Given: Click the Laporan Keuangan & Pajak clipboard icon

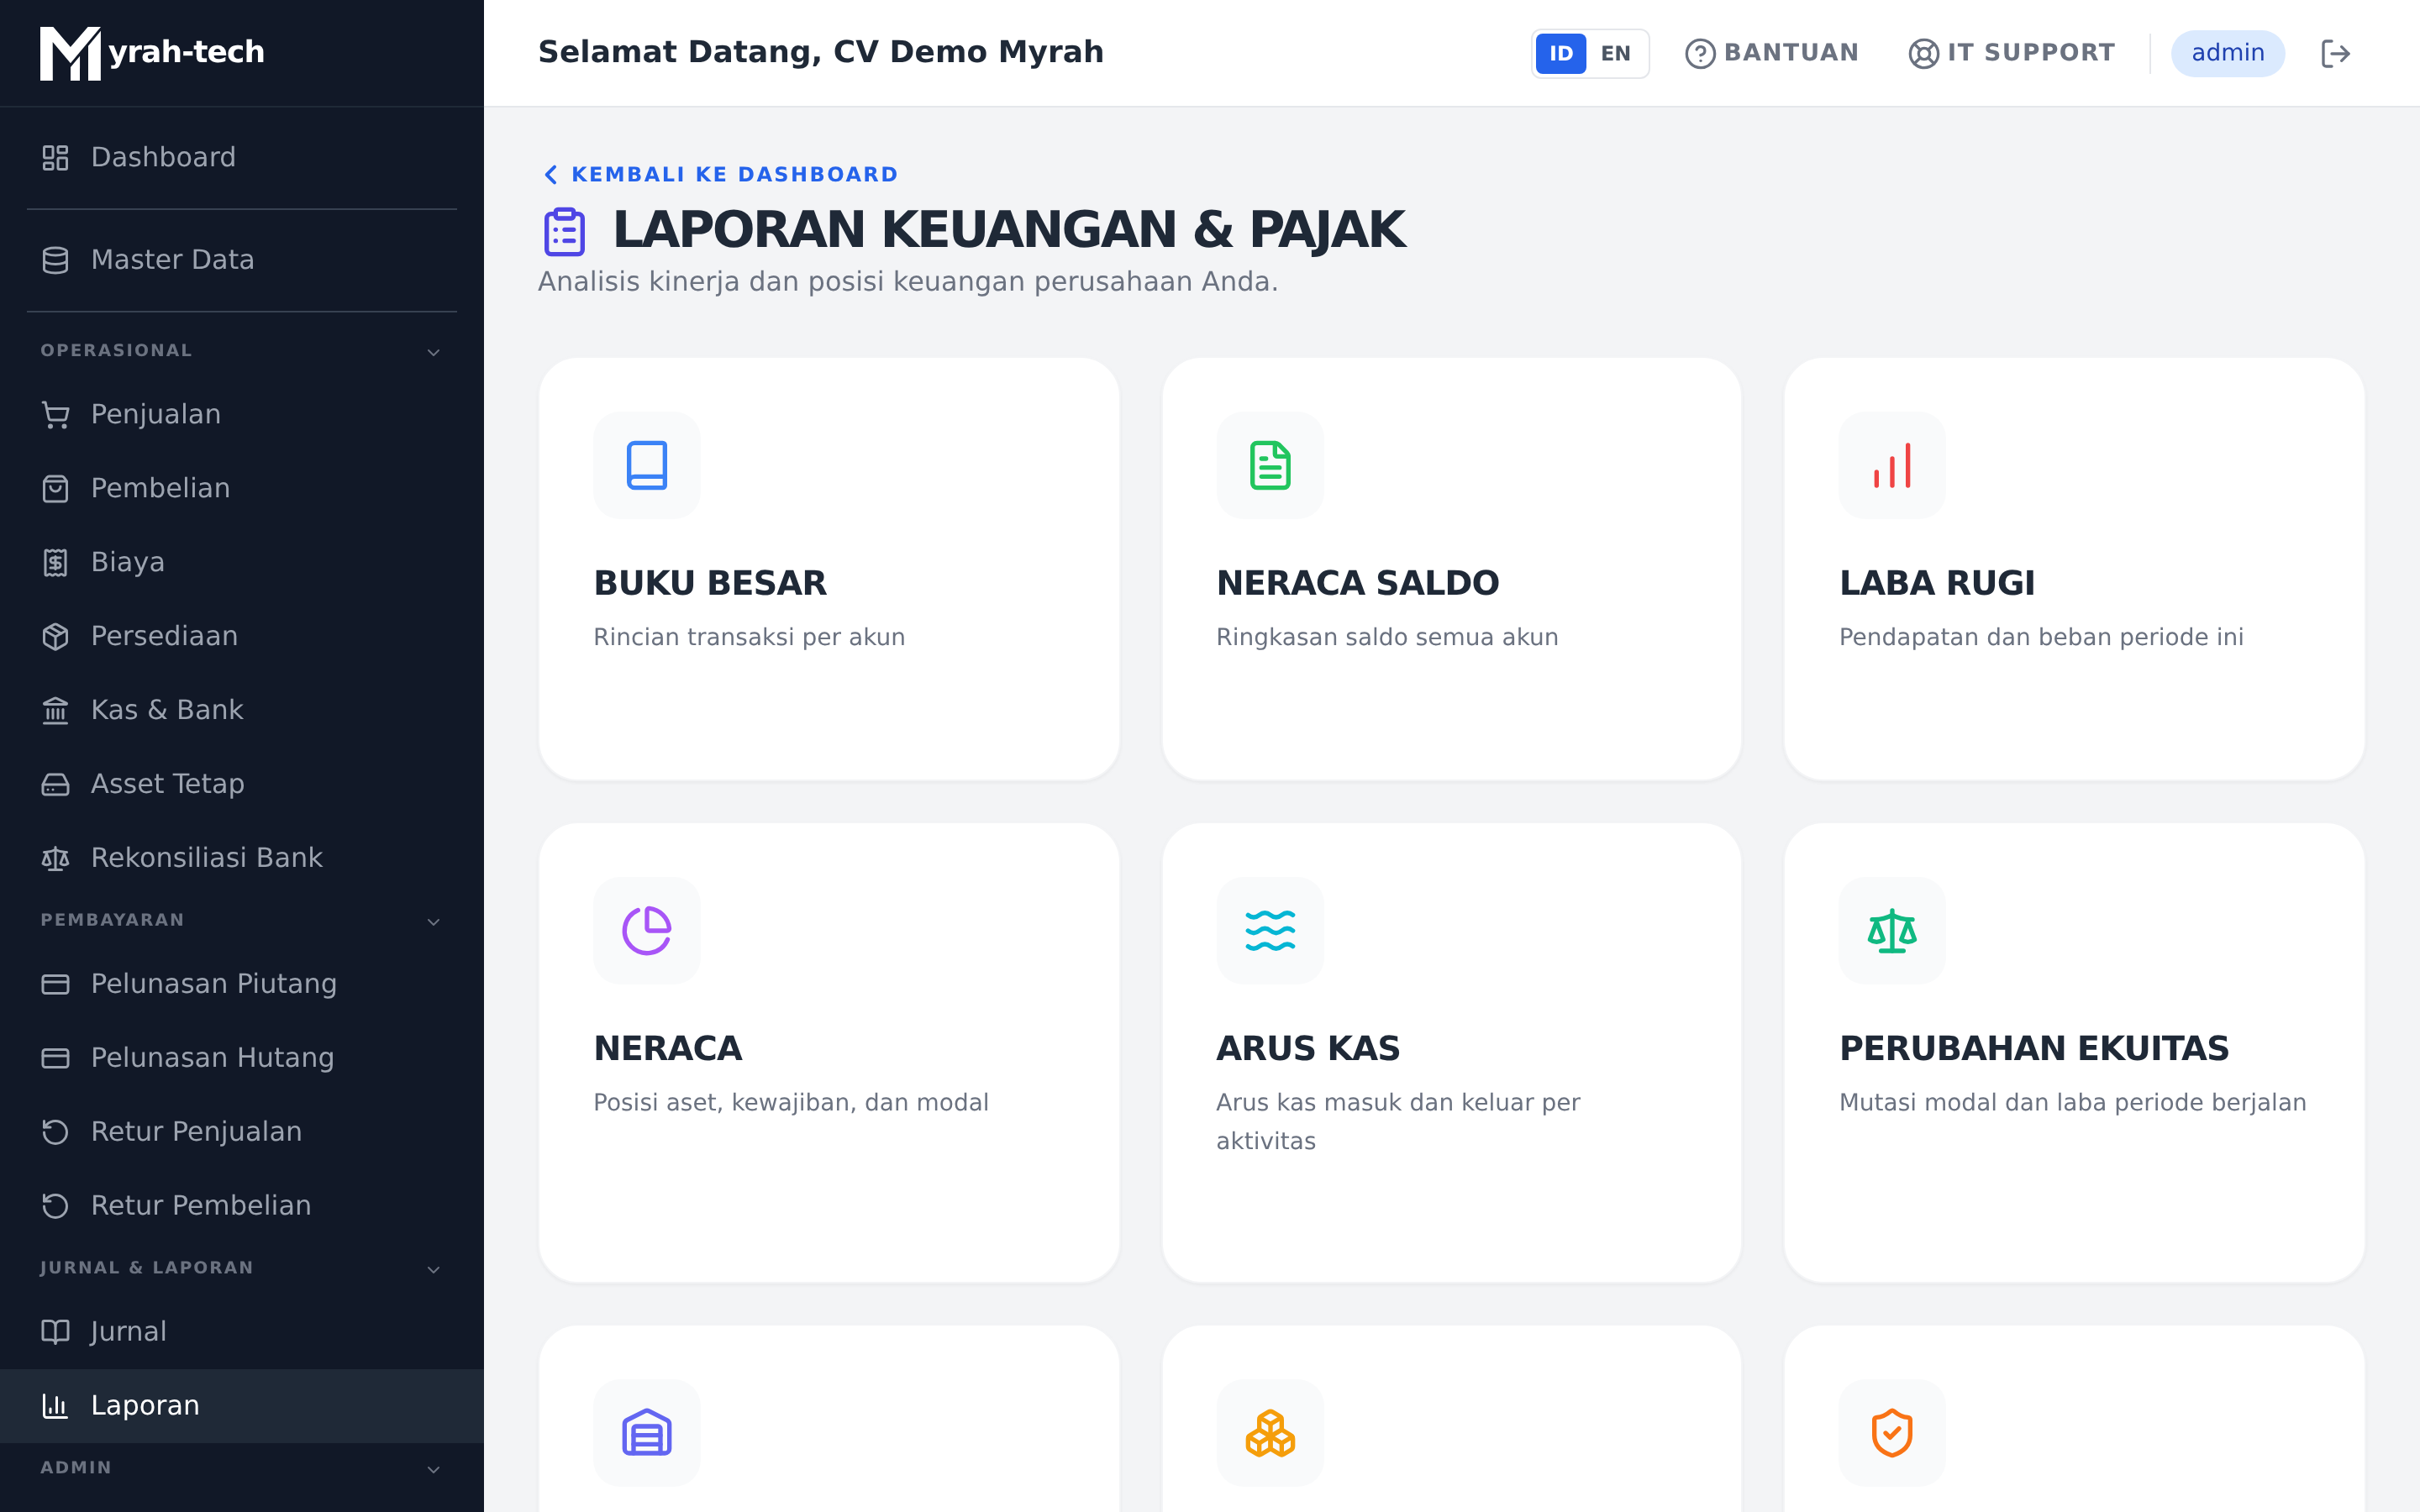Looking at the screenshot, I should [x=565, y=231].
